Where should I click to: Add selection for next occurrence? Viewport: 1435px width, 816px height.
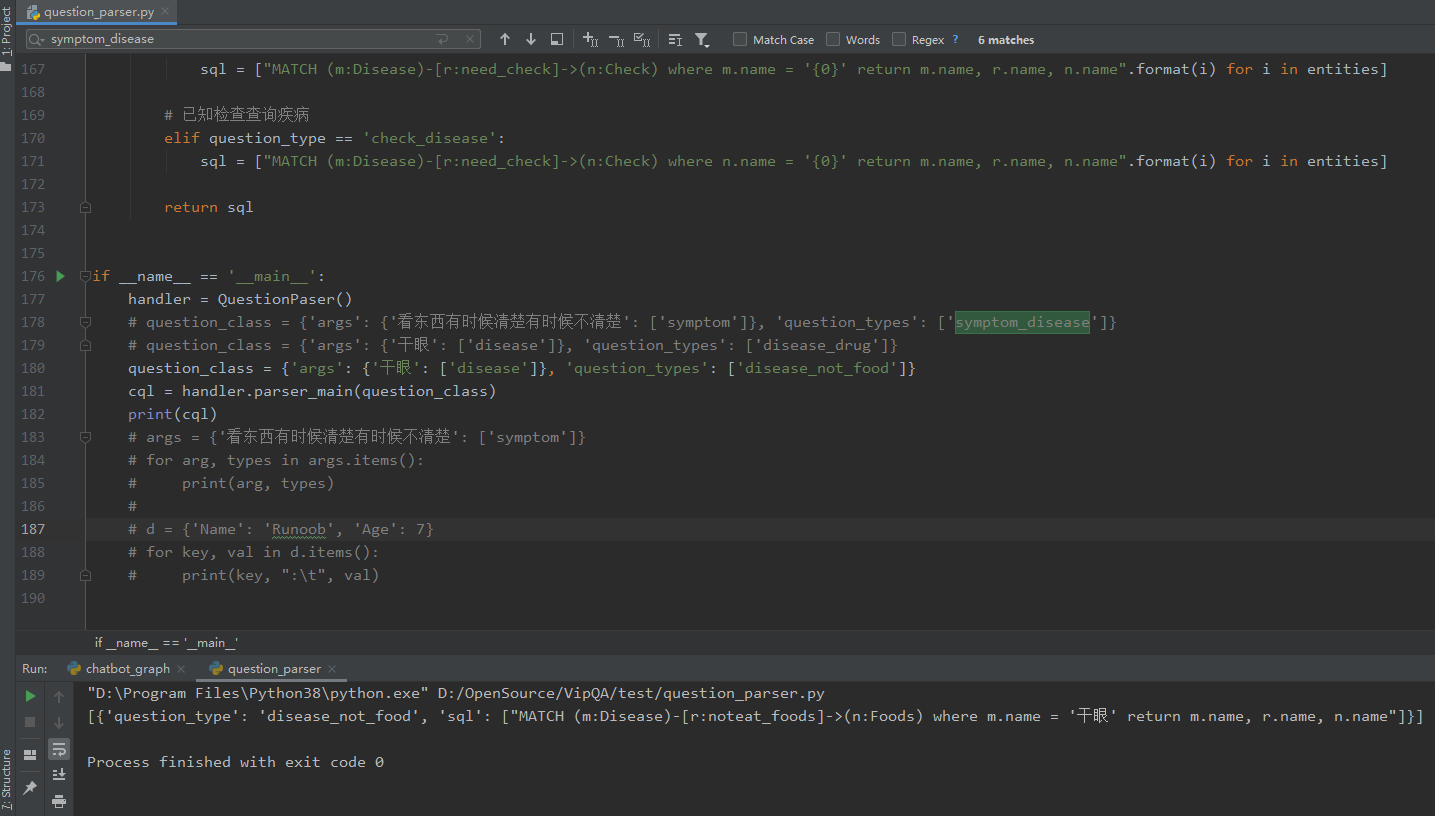click(590, 39)
